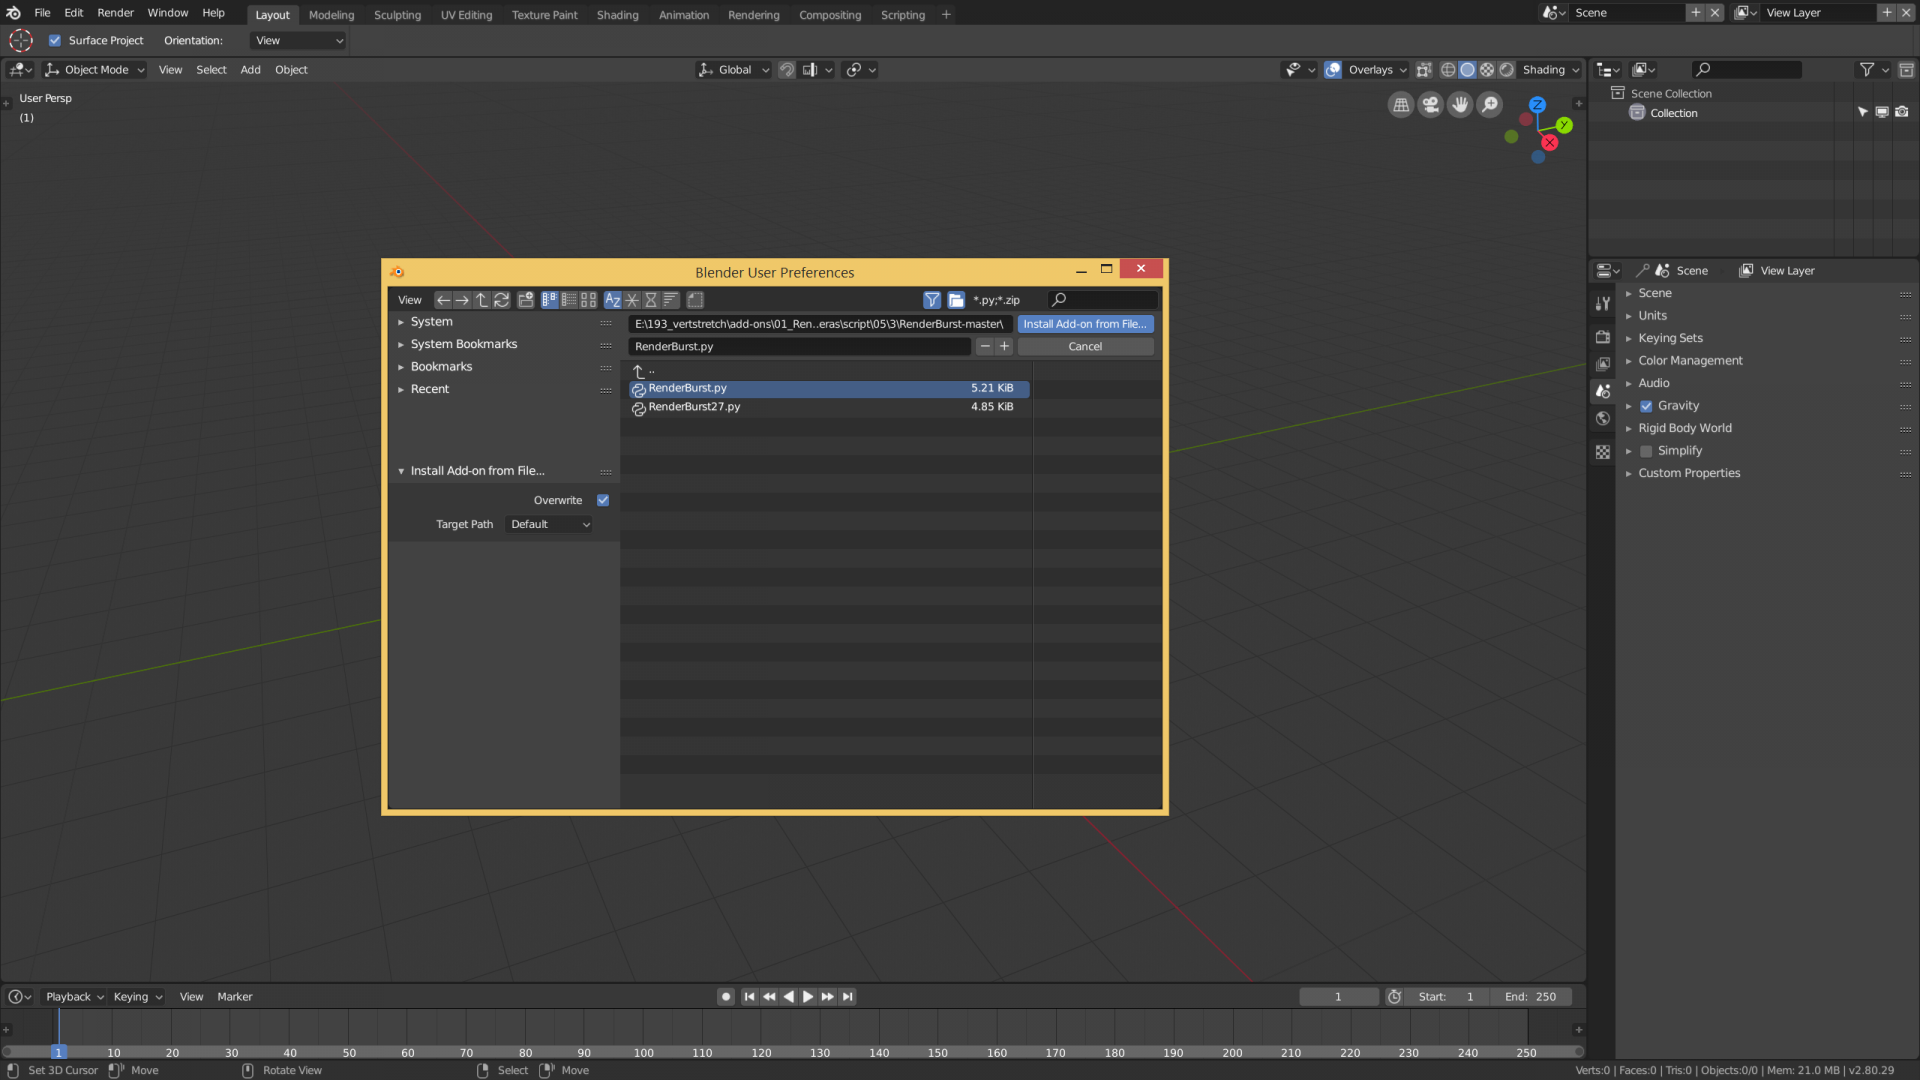Open the viewport Add menu
Screen dimensions: 1920x1080
pos(250,70)
